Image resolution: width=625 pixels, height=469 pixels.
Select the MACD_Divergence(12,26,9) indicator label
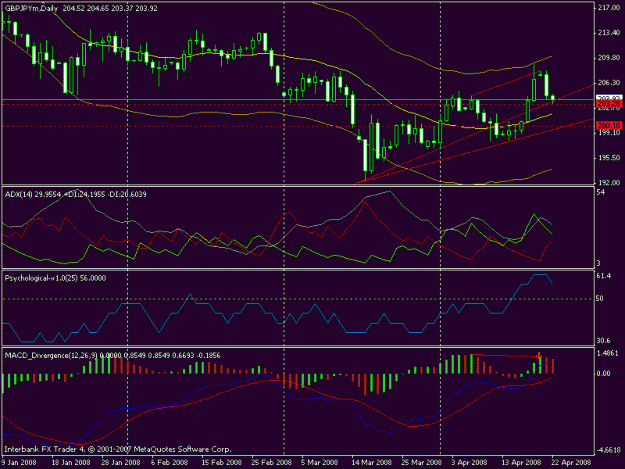click(x=51, y=355)
